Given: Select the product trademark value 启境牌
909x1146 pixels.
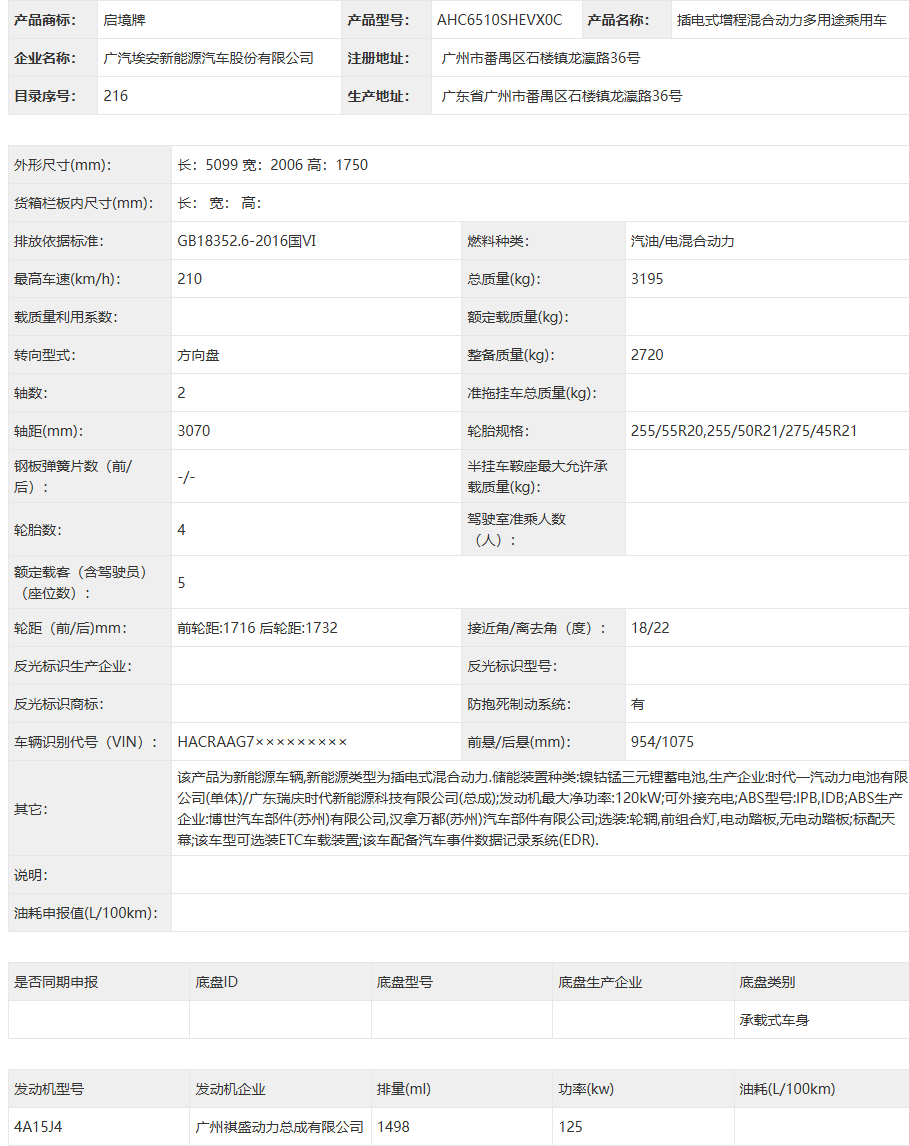Looking at the screenshot, I should [x=124, y=20].
